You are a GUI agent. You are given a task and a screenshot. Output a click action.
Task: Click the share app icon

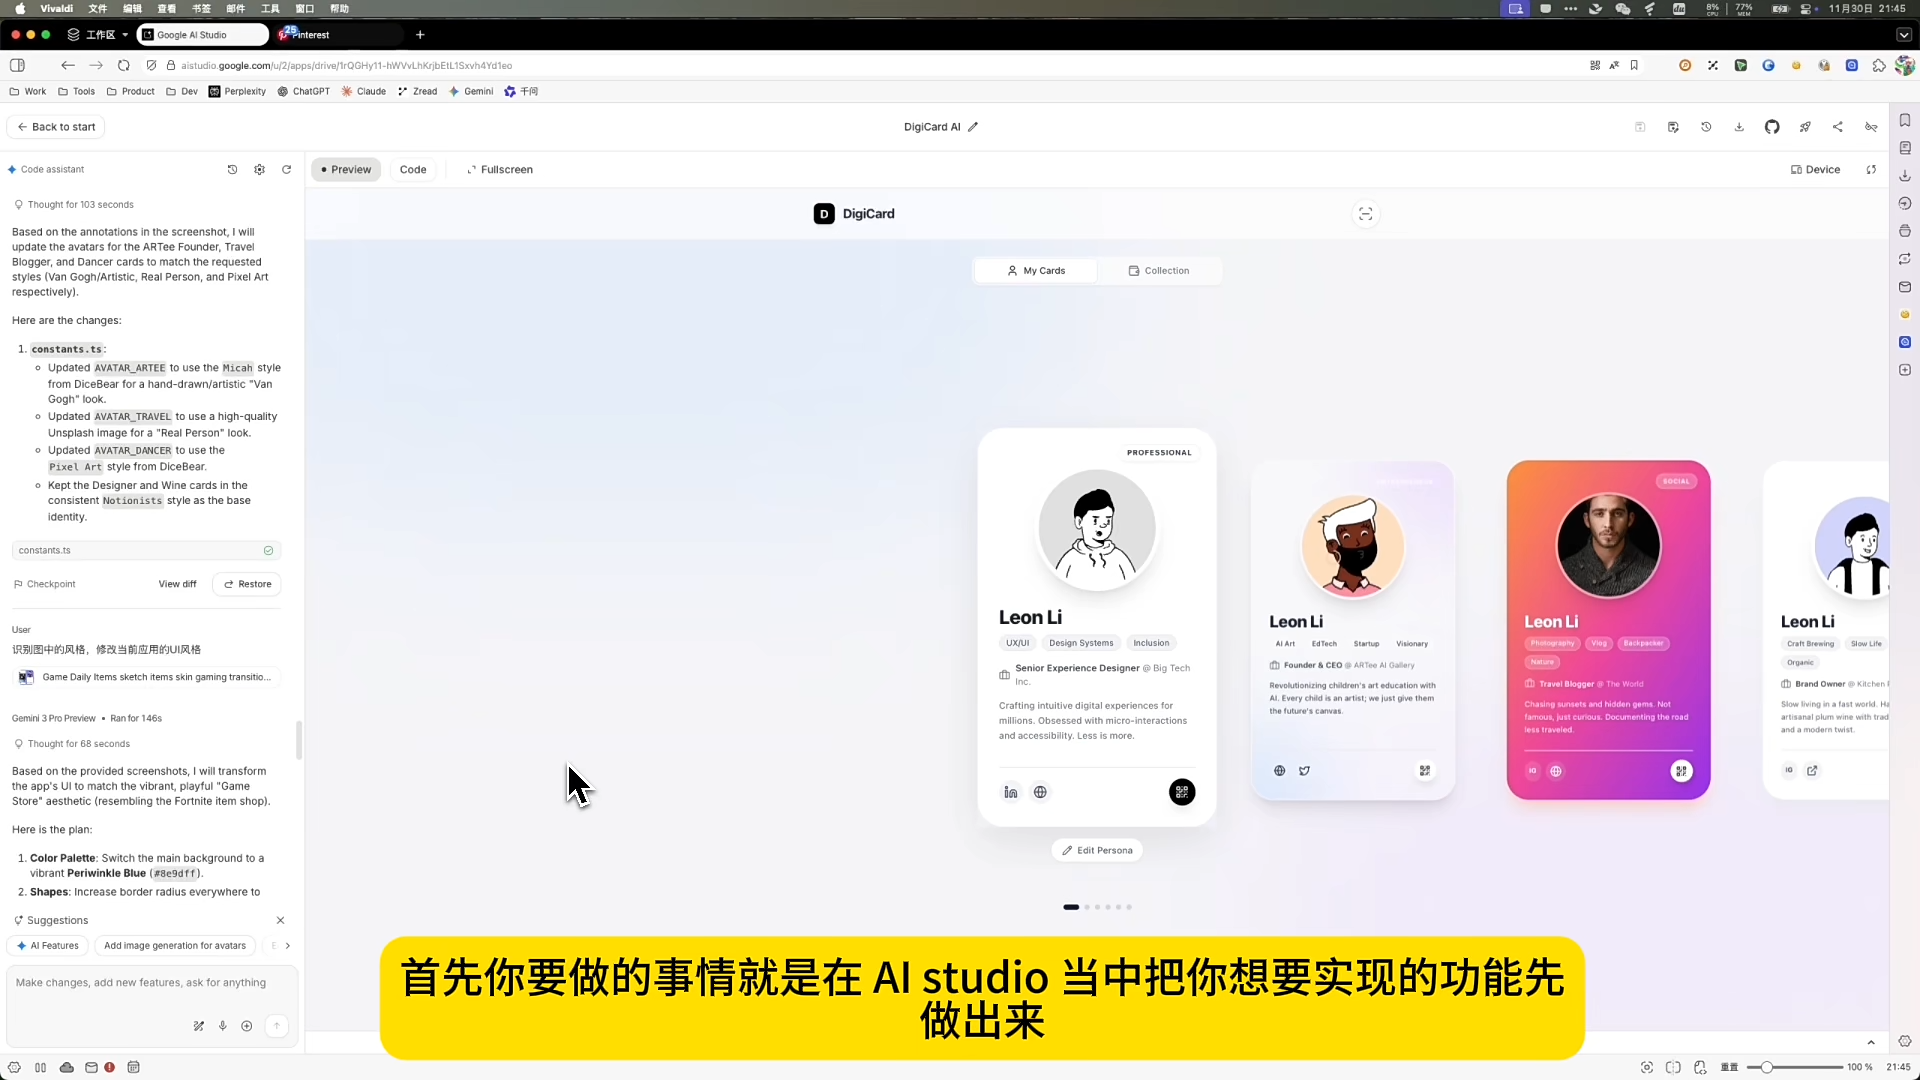(x=1837, y=127)
